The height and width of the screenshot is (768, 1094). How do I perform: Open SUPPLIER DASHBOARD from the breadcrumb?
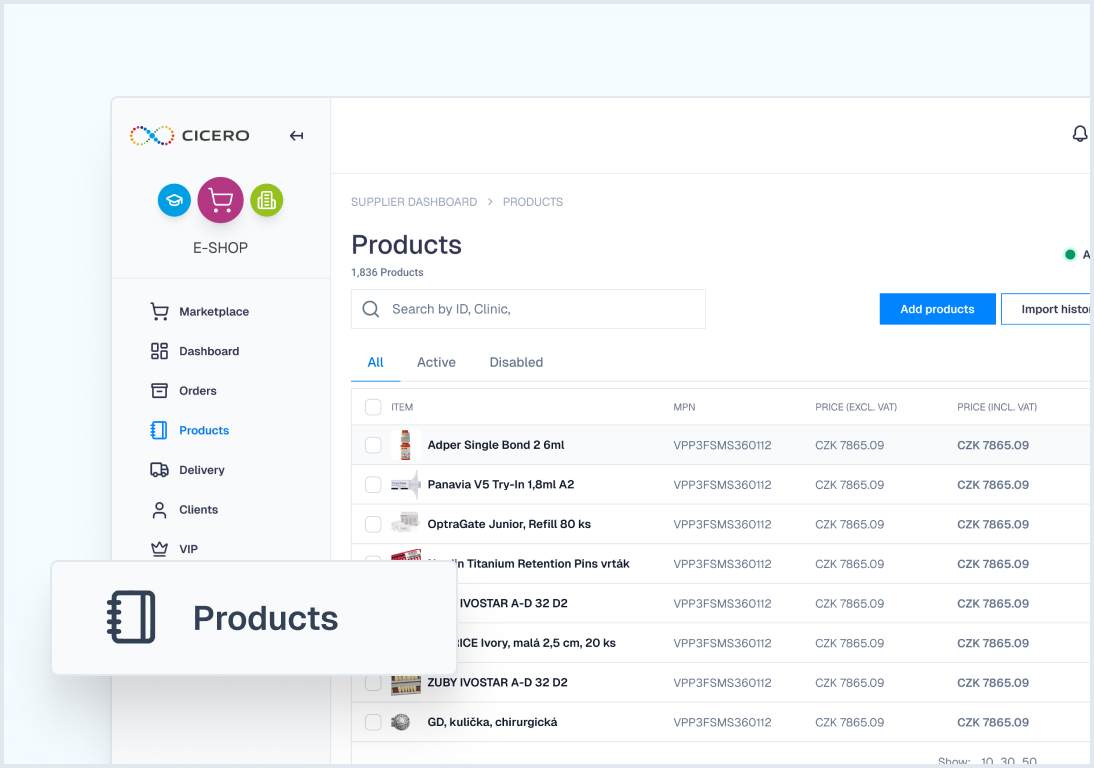[414, 201]
